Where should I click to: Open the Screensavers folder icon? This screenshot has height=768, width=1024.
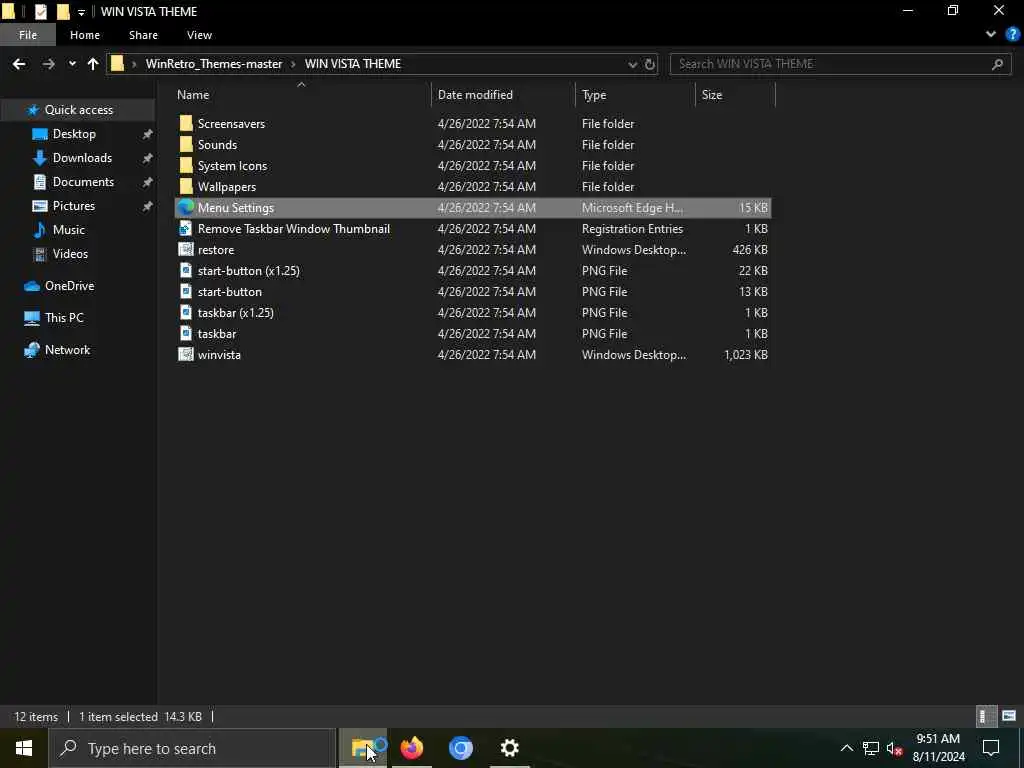(x=186, y=123)
